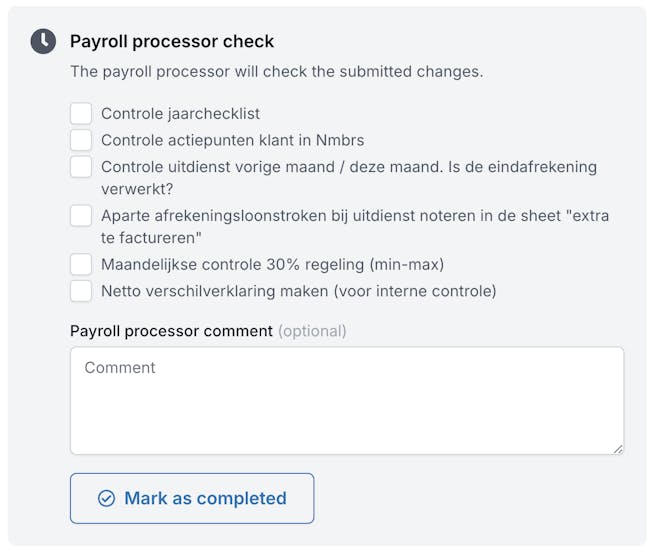This screenshot has width=660, height=556.
Task: Toggle the "Aparte afrekeningsloonstroken" checkbox
Action: pyautogui.click(x=81, y=216)
